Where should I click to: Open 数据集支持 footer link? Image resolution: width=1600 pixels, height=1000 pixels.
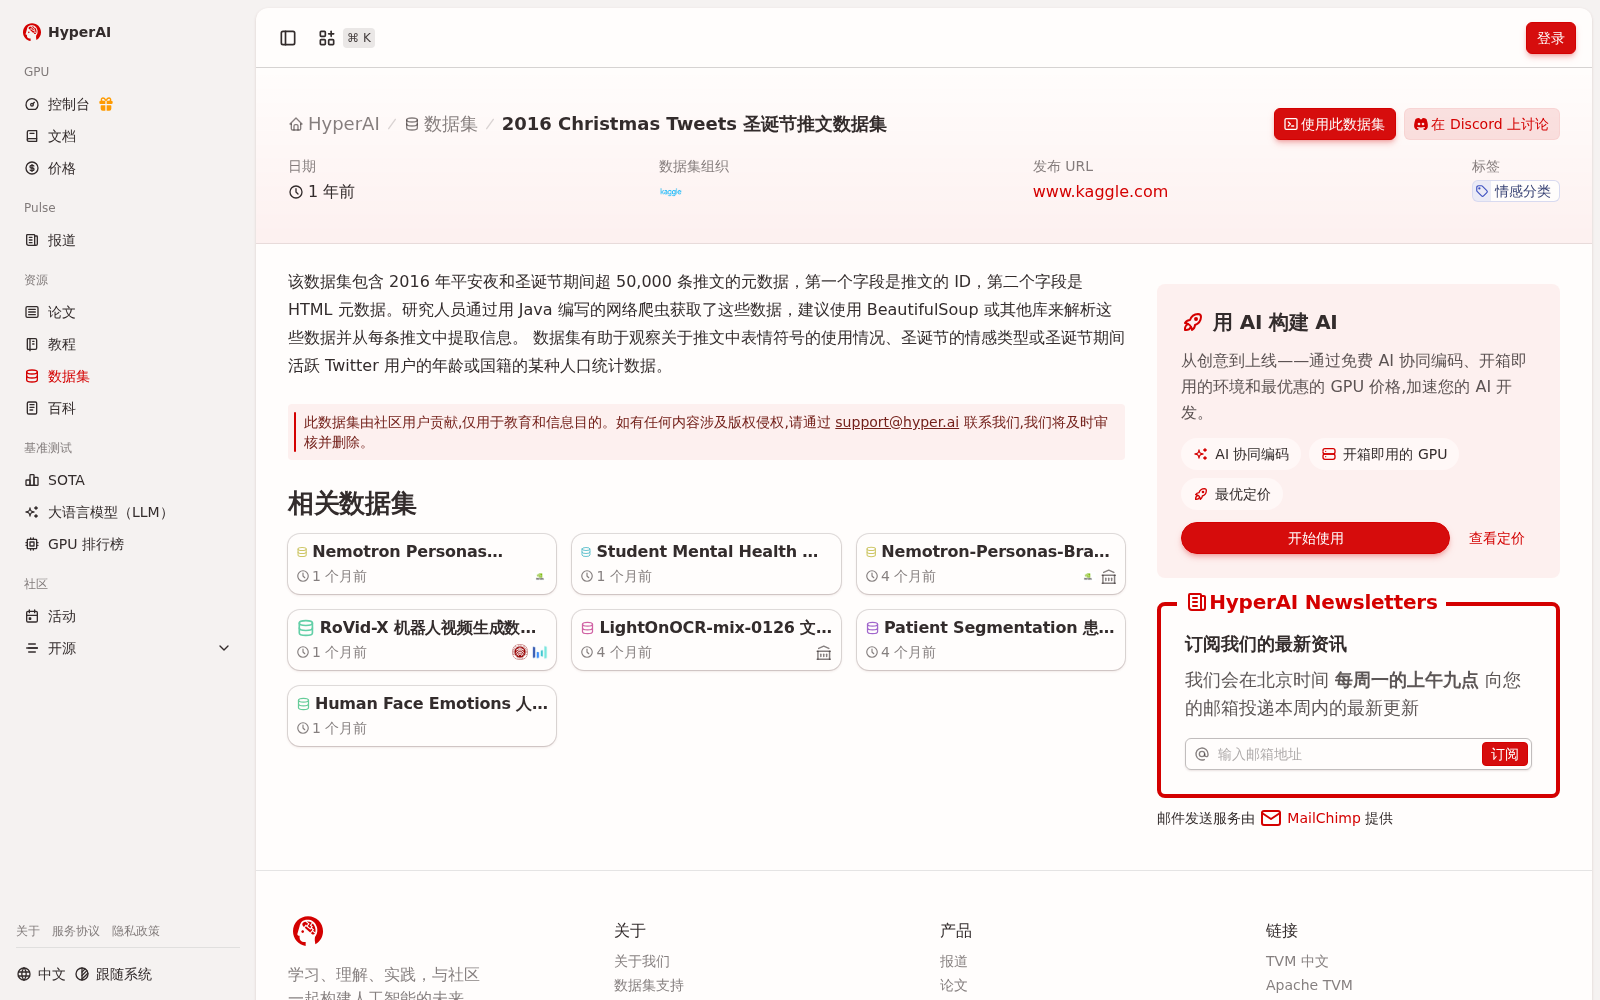pos(649,985)
